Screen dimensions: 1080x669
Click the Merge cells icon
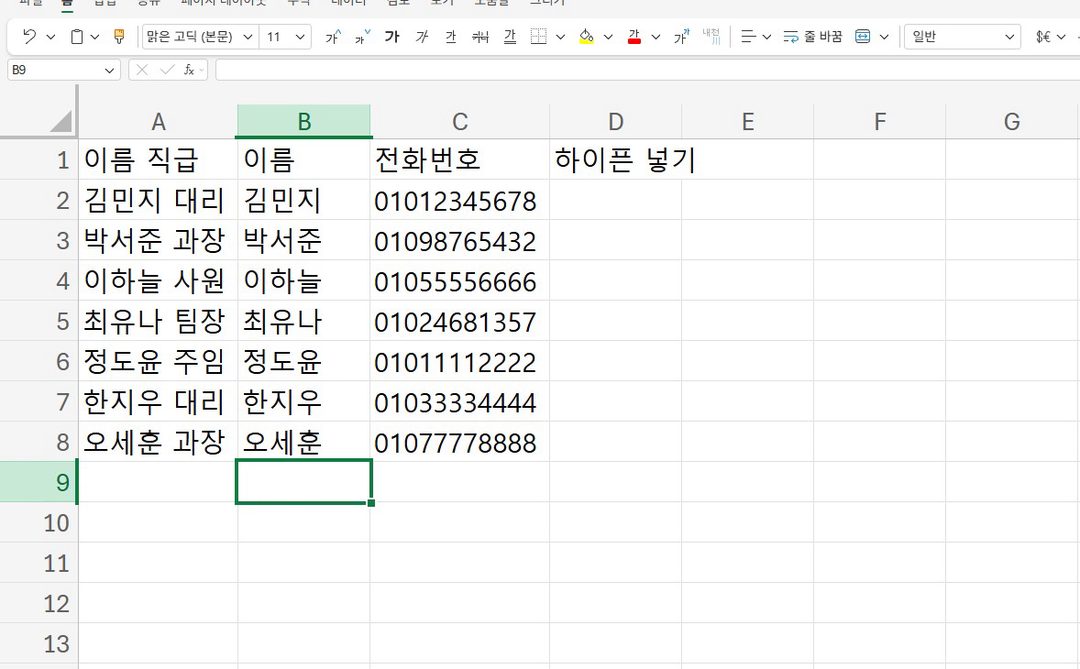pos(862,37)
